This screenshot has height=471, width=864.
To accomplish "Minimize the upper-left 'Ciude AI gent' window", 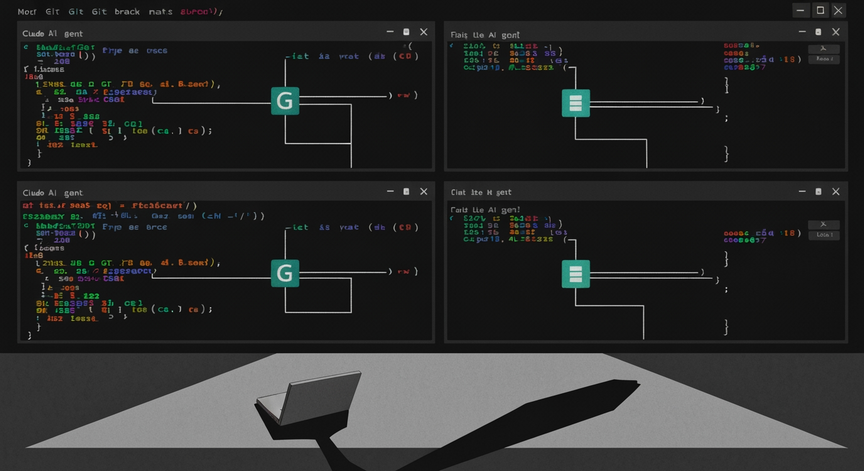I will tap(390, 32).
